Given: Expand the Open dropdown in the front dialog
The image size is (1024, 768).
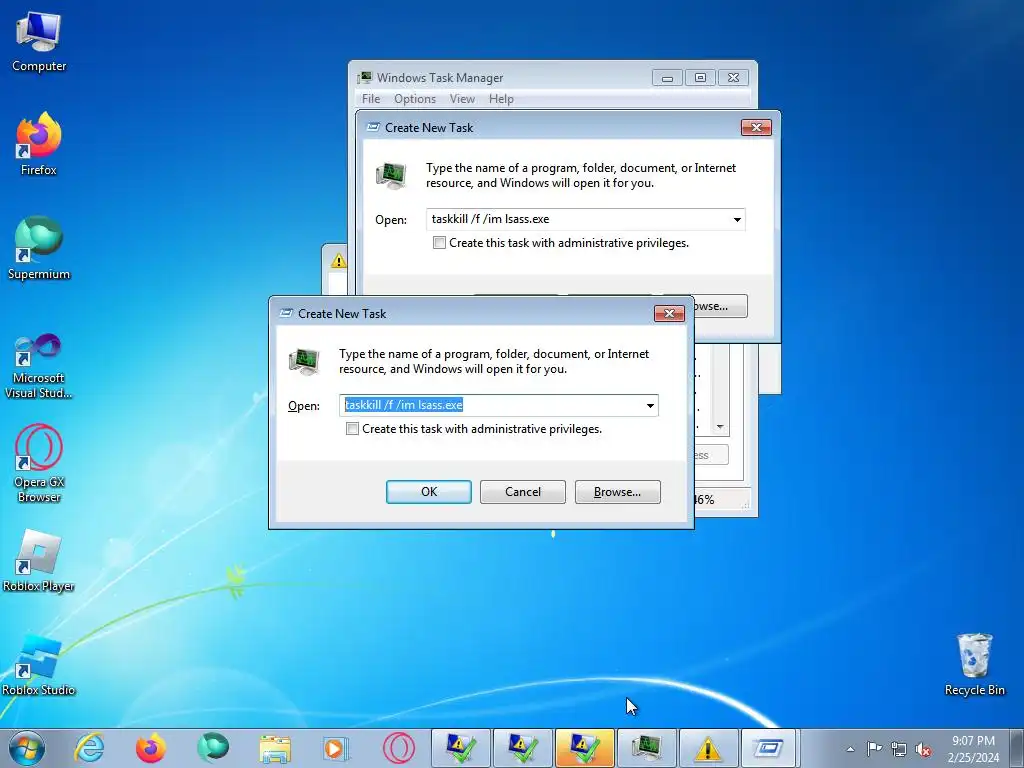Looking at the screenshot, I should pos(650,406).
